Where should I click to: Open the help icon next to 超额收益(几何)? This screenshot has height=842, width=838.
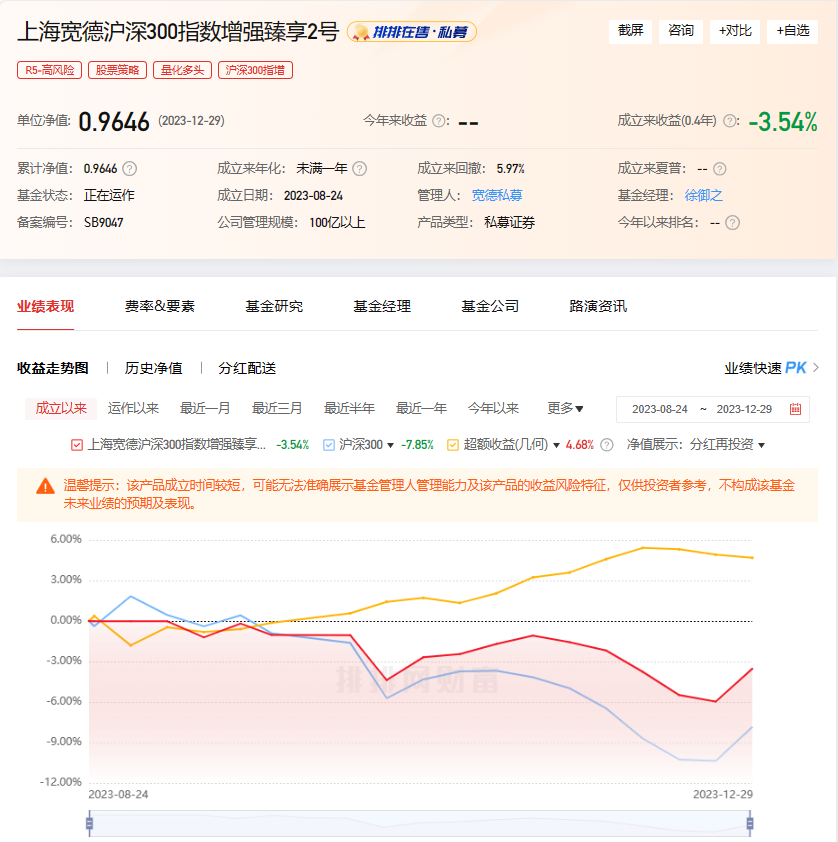(x=607, y=445)
